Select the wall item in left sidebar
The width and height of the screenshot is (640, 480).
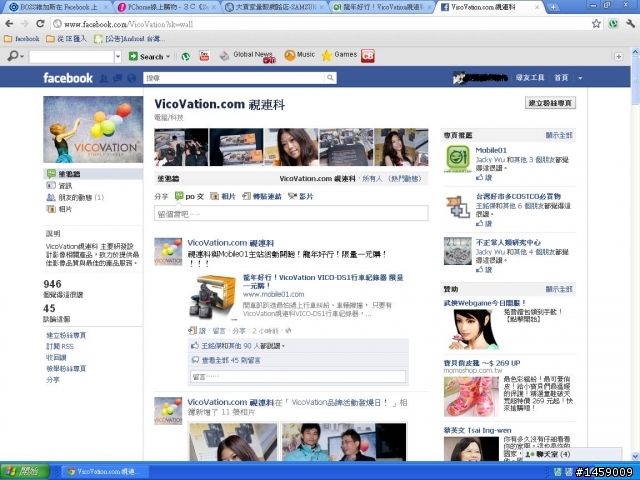(x=93, y=174)
